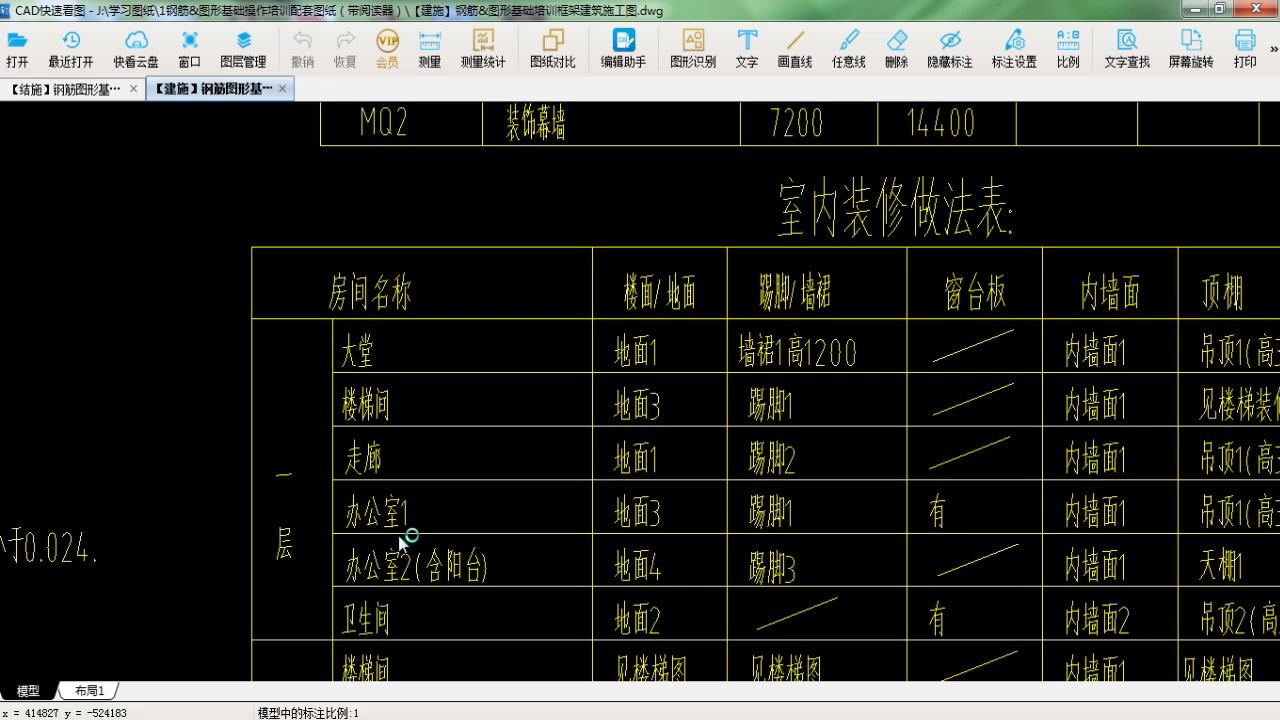Open 图层管理 layer management

pos(243,48)
